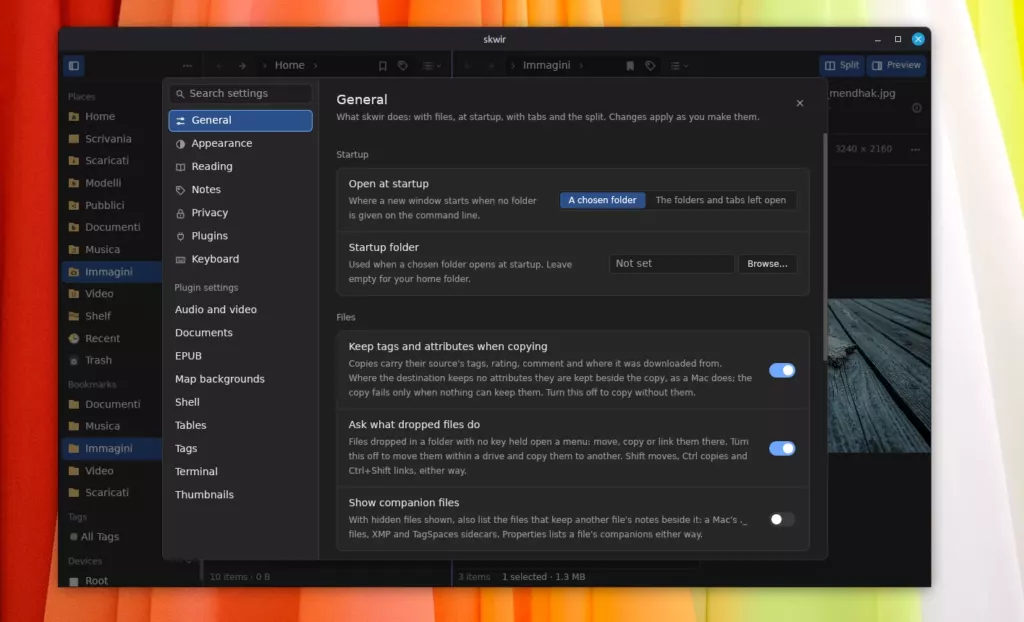This screenshot has width=1024, height=622.
Task: Bookmark the Home pane folder
Action: (x=383, y=65)
